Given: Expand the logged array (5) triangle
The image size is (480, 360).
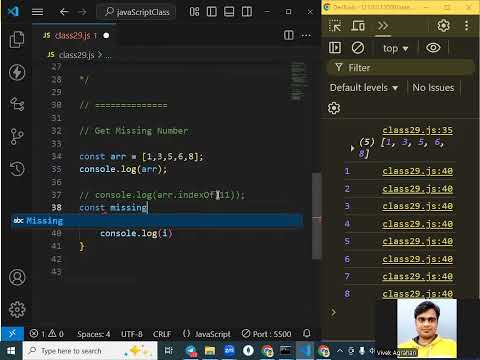Looking at the screenshot, I should tap(352, 148).
